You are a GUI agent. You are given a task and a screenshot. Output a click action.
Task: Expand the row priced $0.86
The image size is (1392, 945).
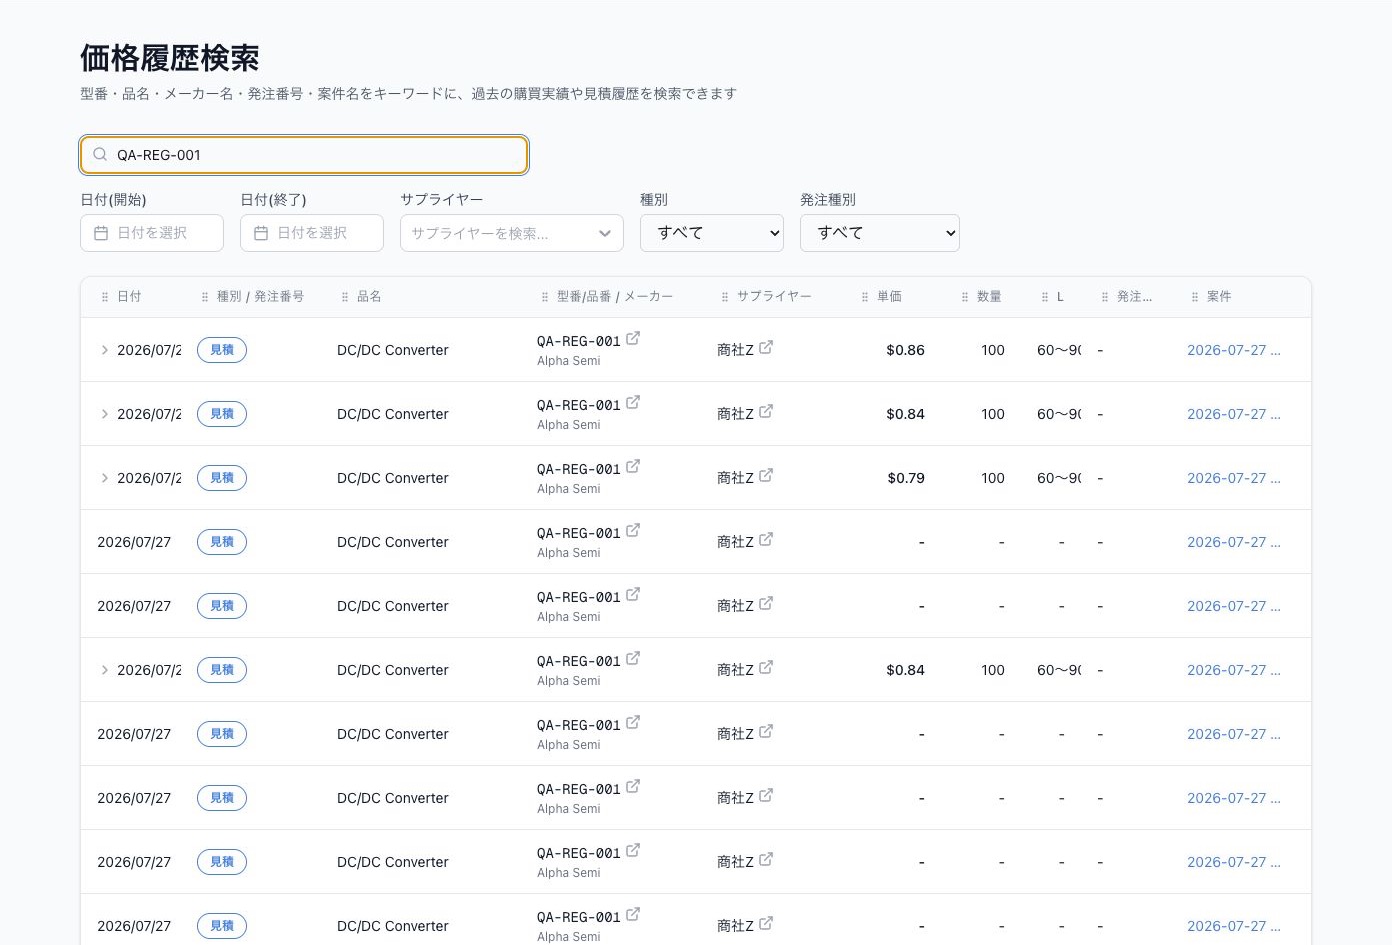point(104,350)
